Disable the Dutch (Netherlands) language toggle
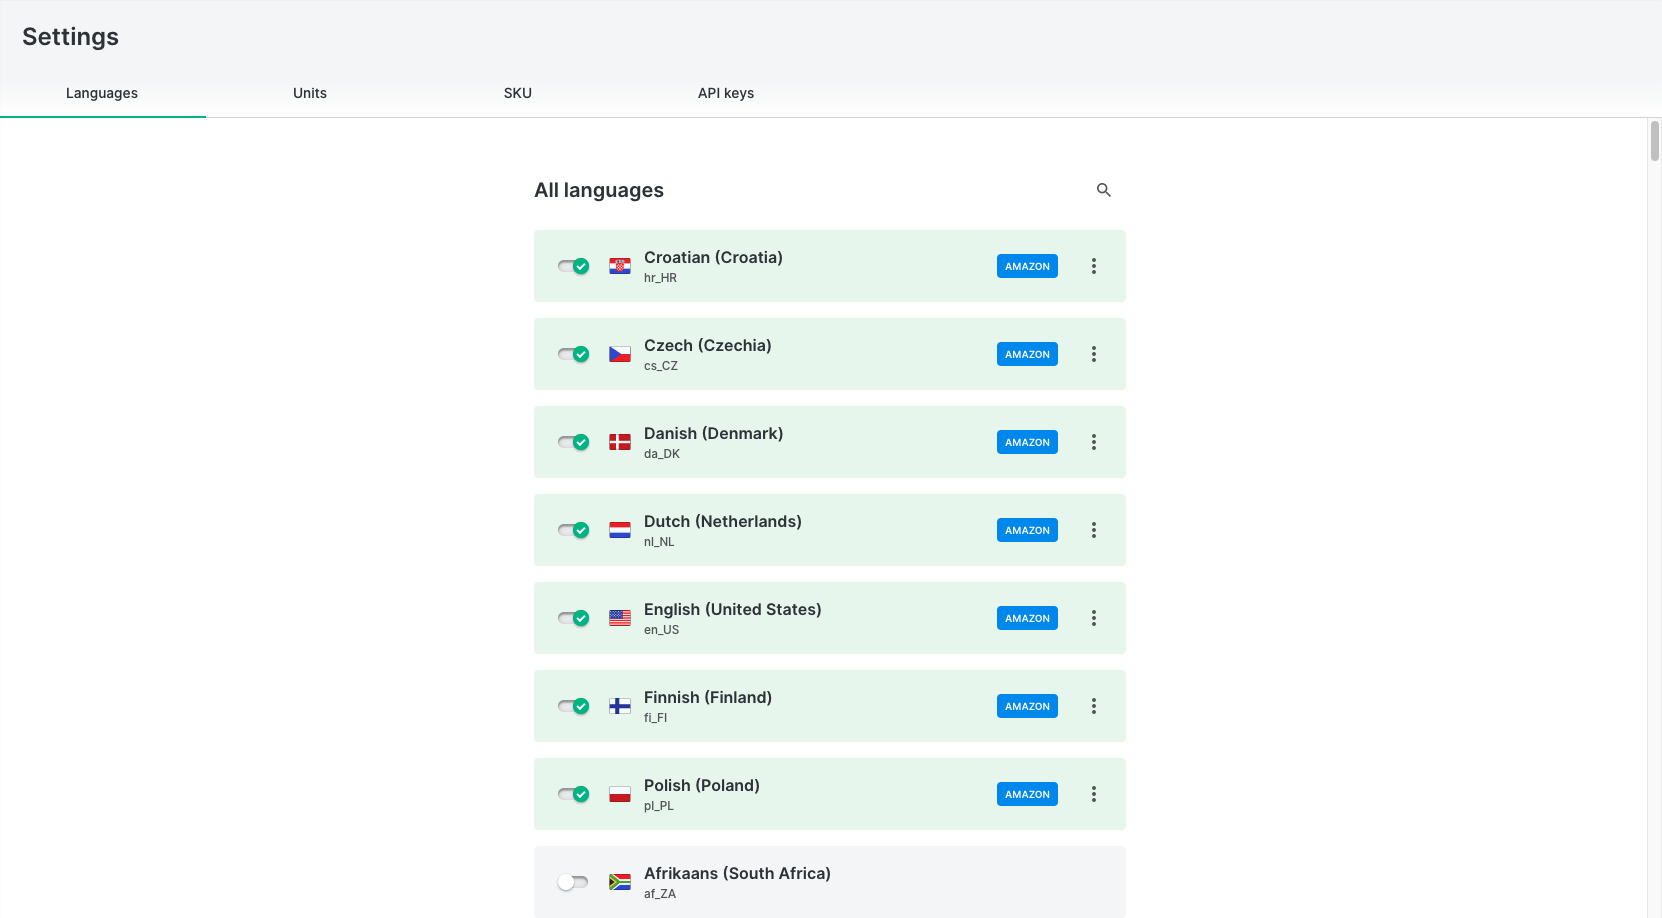1662x918 pixels. tap(573, 530)
